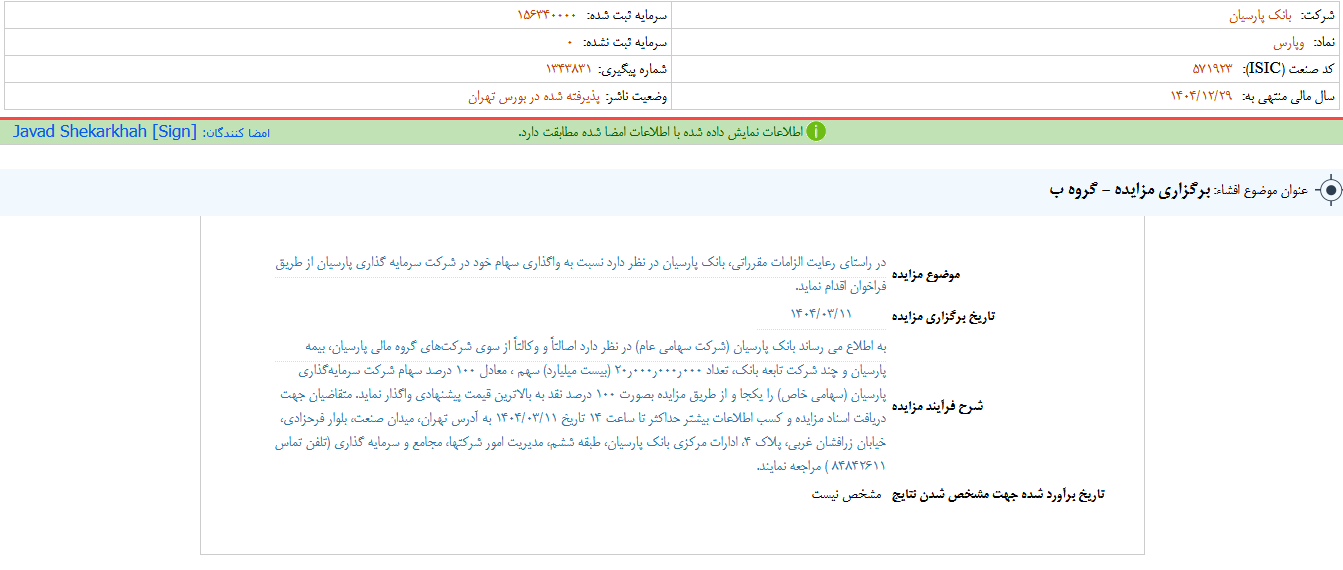Click the round bullet icon beside عنوان موضوع افشاء

1330,191
